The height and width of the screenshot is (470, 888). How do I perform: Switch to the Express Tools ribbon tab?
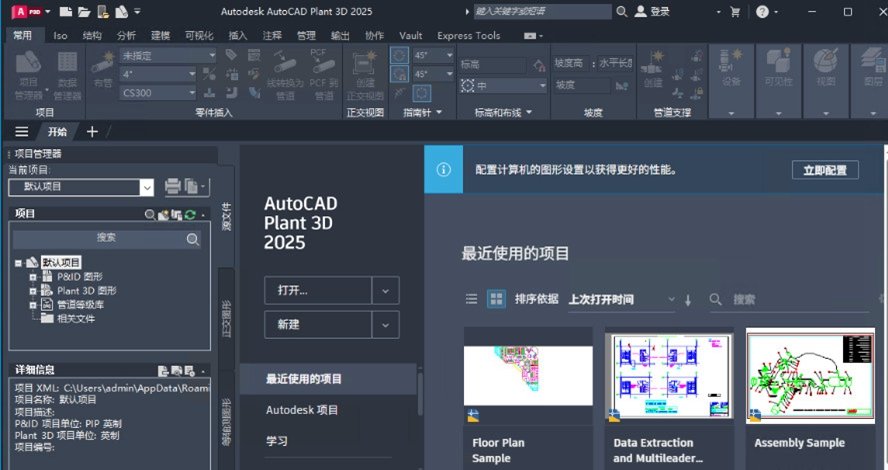[468, 36]
